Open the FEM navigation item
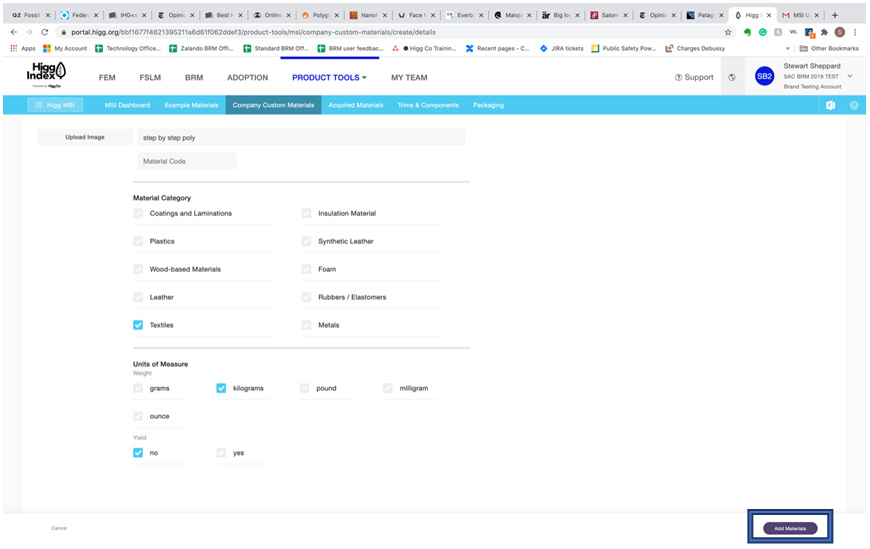The height and width of the screenshot is (549, 870). [x=107, y=78]
